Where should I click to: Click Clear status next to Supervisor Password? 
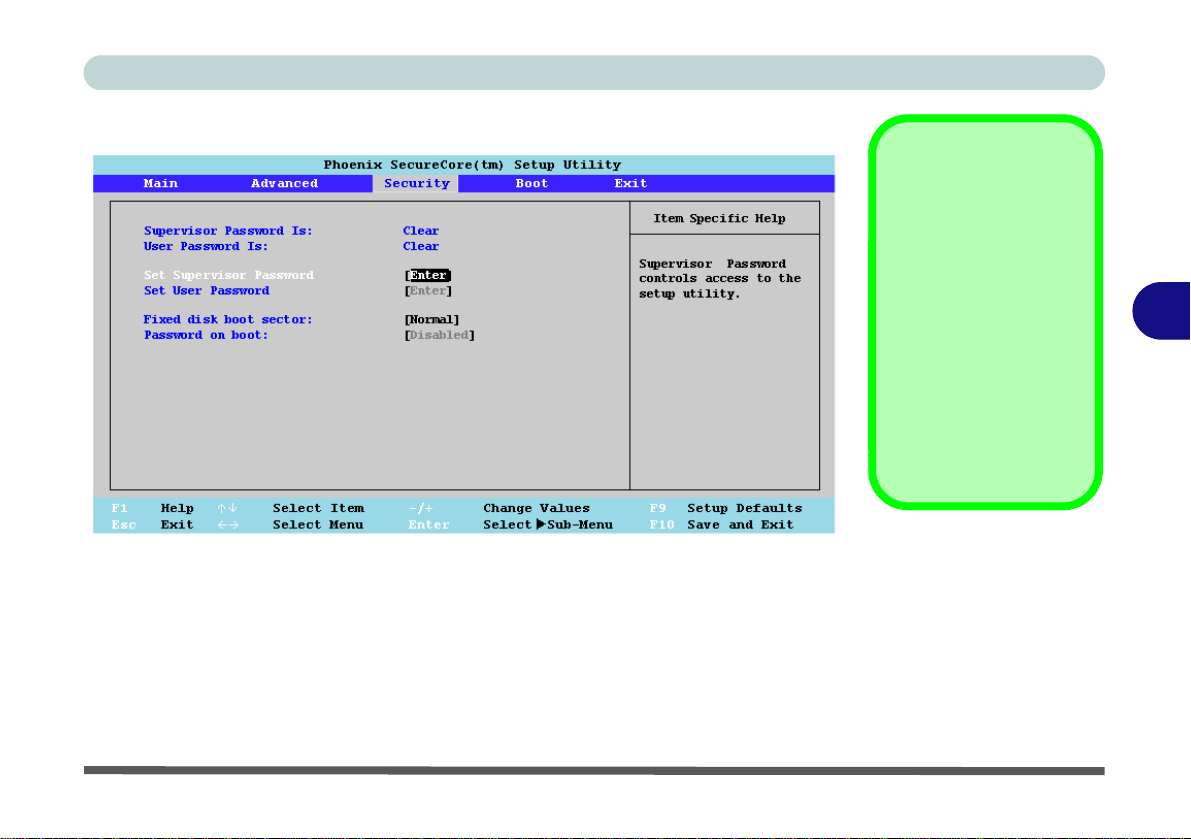tap(421, 231)
